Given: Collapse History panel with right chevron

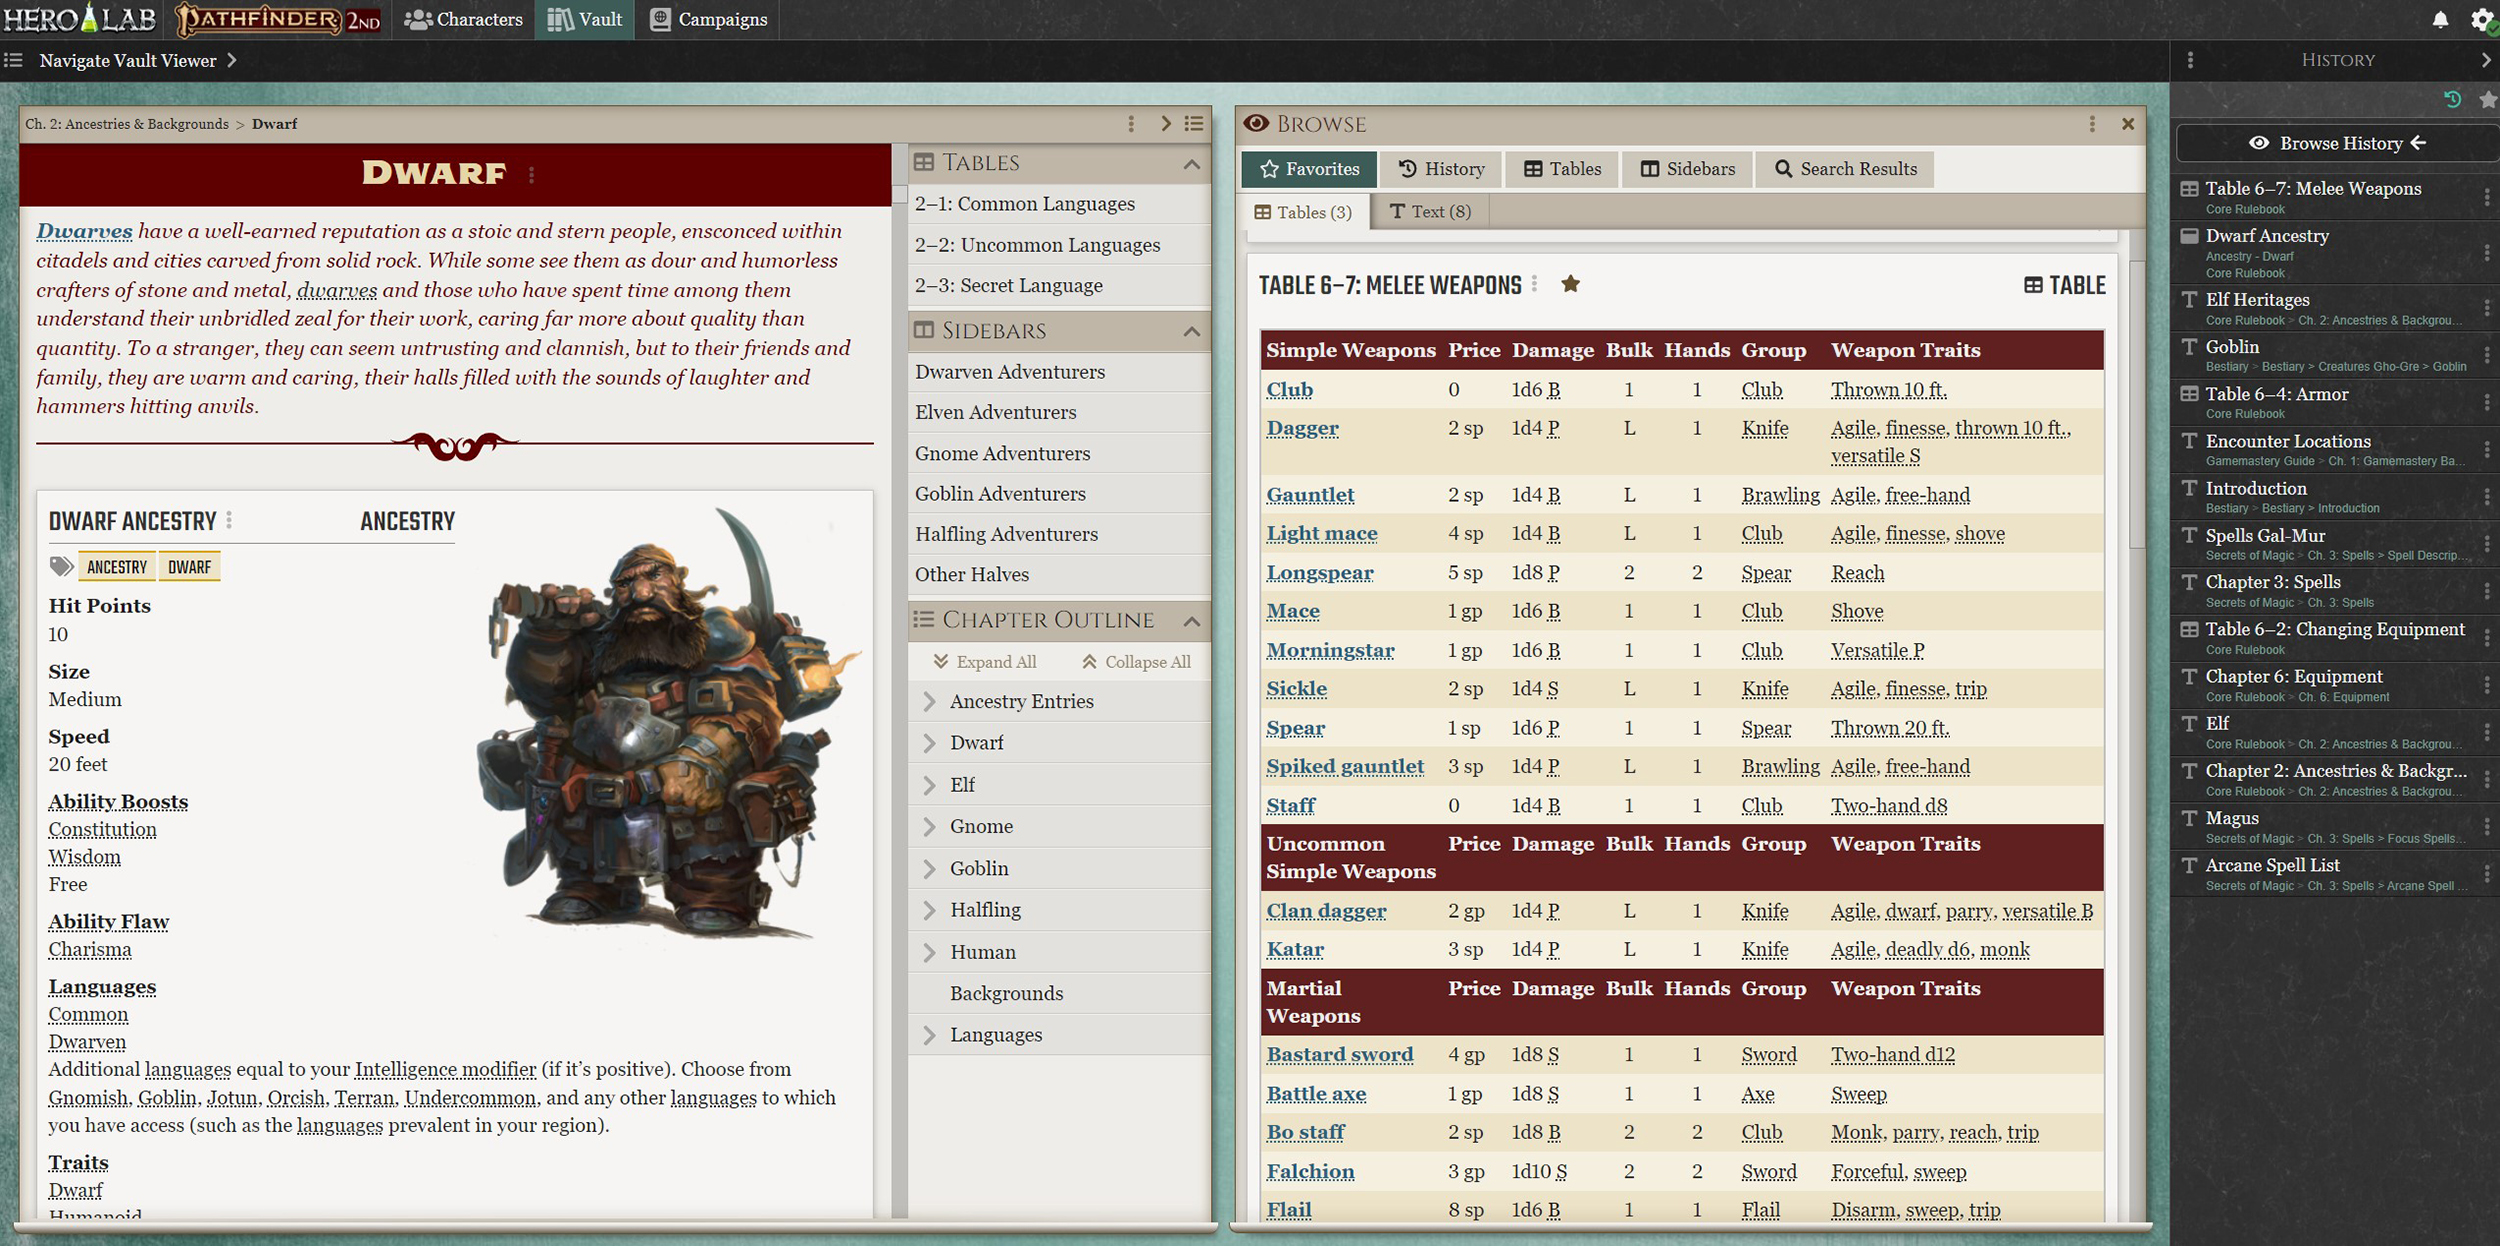Looking at the screenshot, I should pyautogui.click(x=2486, y=60).
